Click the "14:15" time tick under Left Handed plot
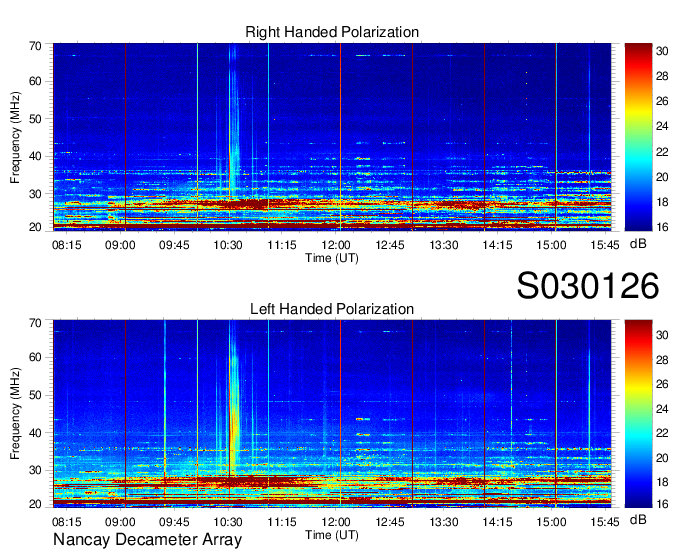 [x=497, y=522]
